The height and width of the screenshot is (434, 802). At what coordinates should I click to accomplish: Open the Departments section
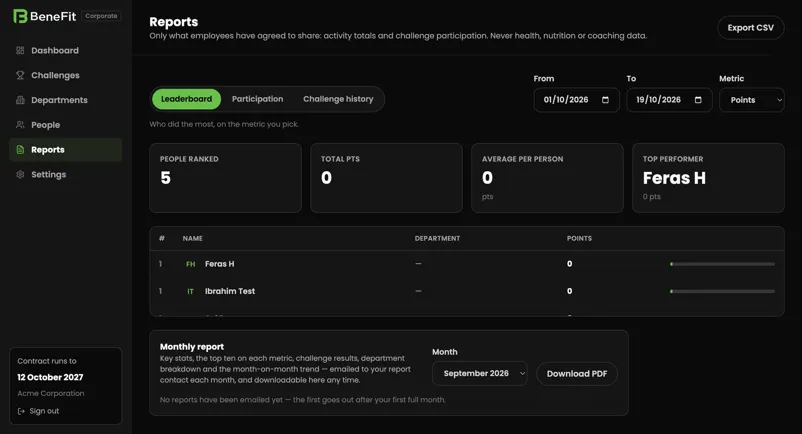pyautogui.click(x=65, y=100)
